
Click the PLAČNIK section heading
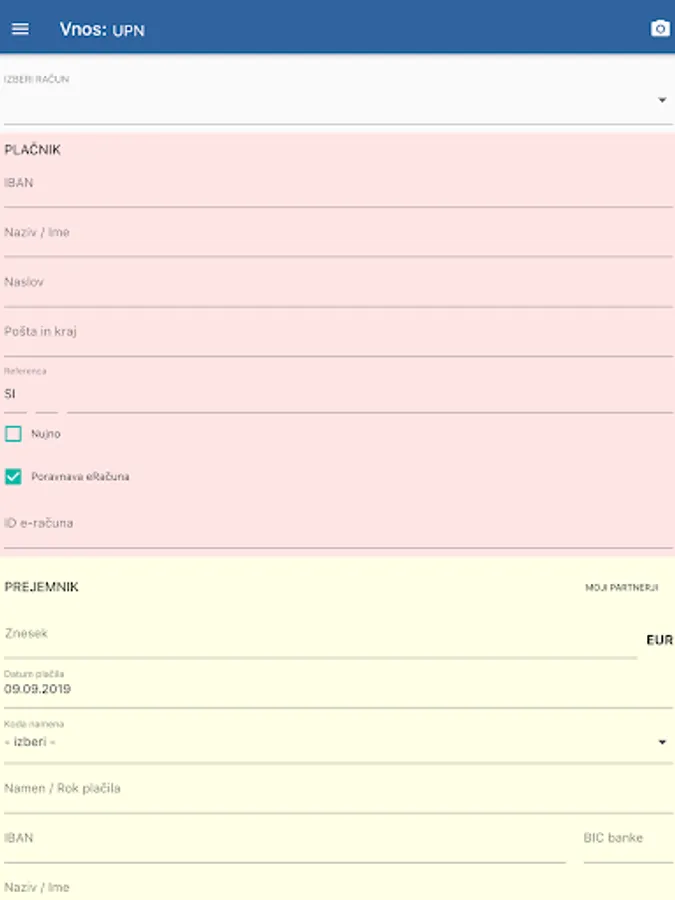coord(32,150)
